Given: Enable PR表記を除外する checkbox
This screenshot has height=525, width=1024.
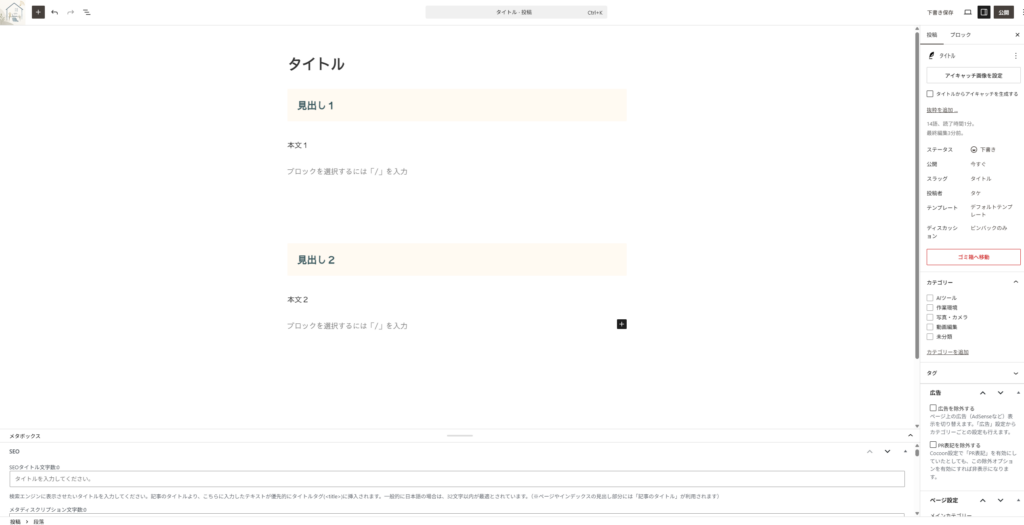Looking at the screenshot, I should 933,445.
